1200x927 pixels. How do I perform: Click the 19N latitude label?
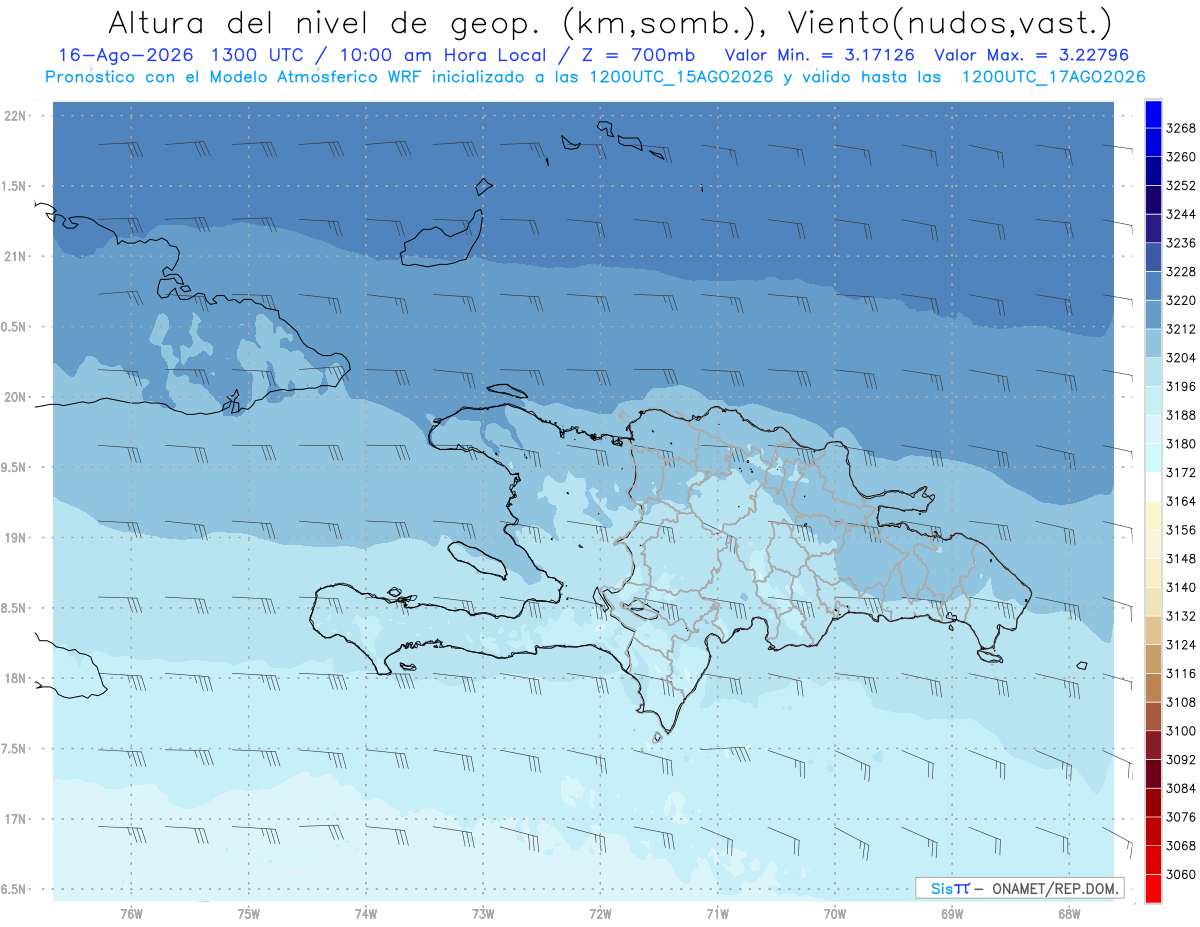[14, 538]
